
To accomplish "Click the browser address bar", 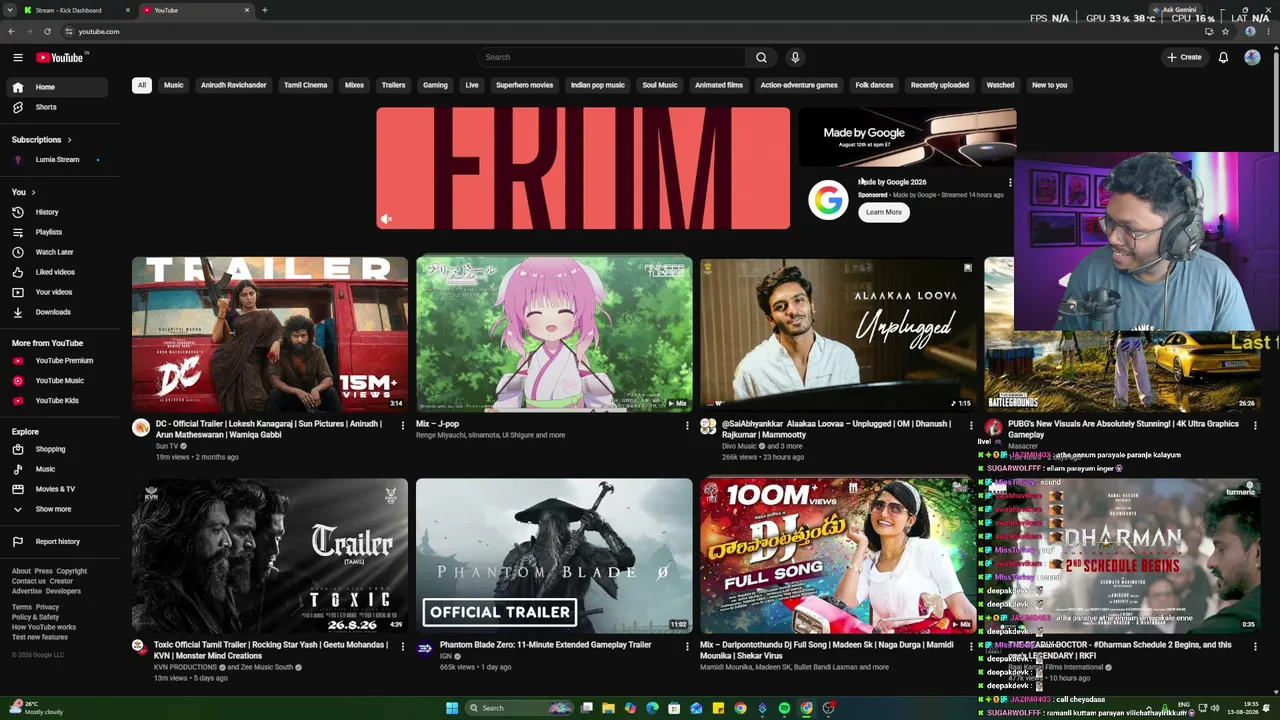I will (x=630, y=31).
